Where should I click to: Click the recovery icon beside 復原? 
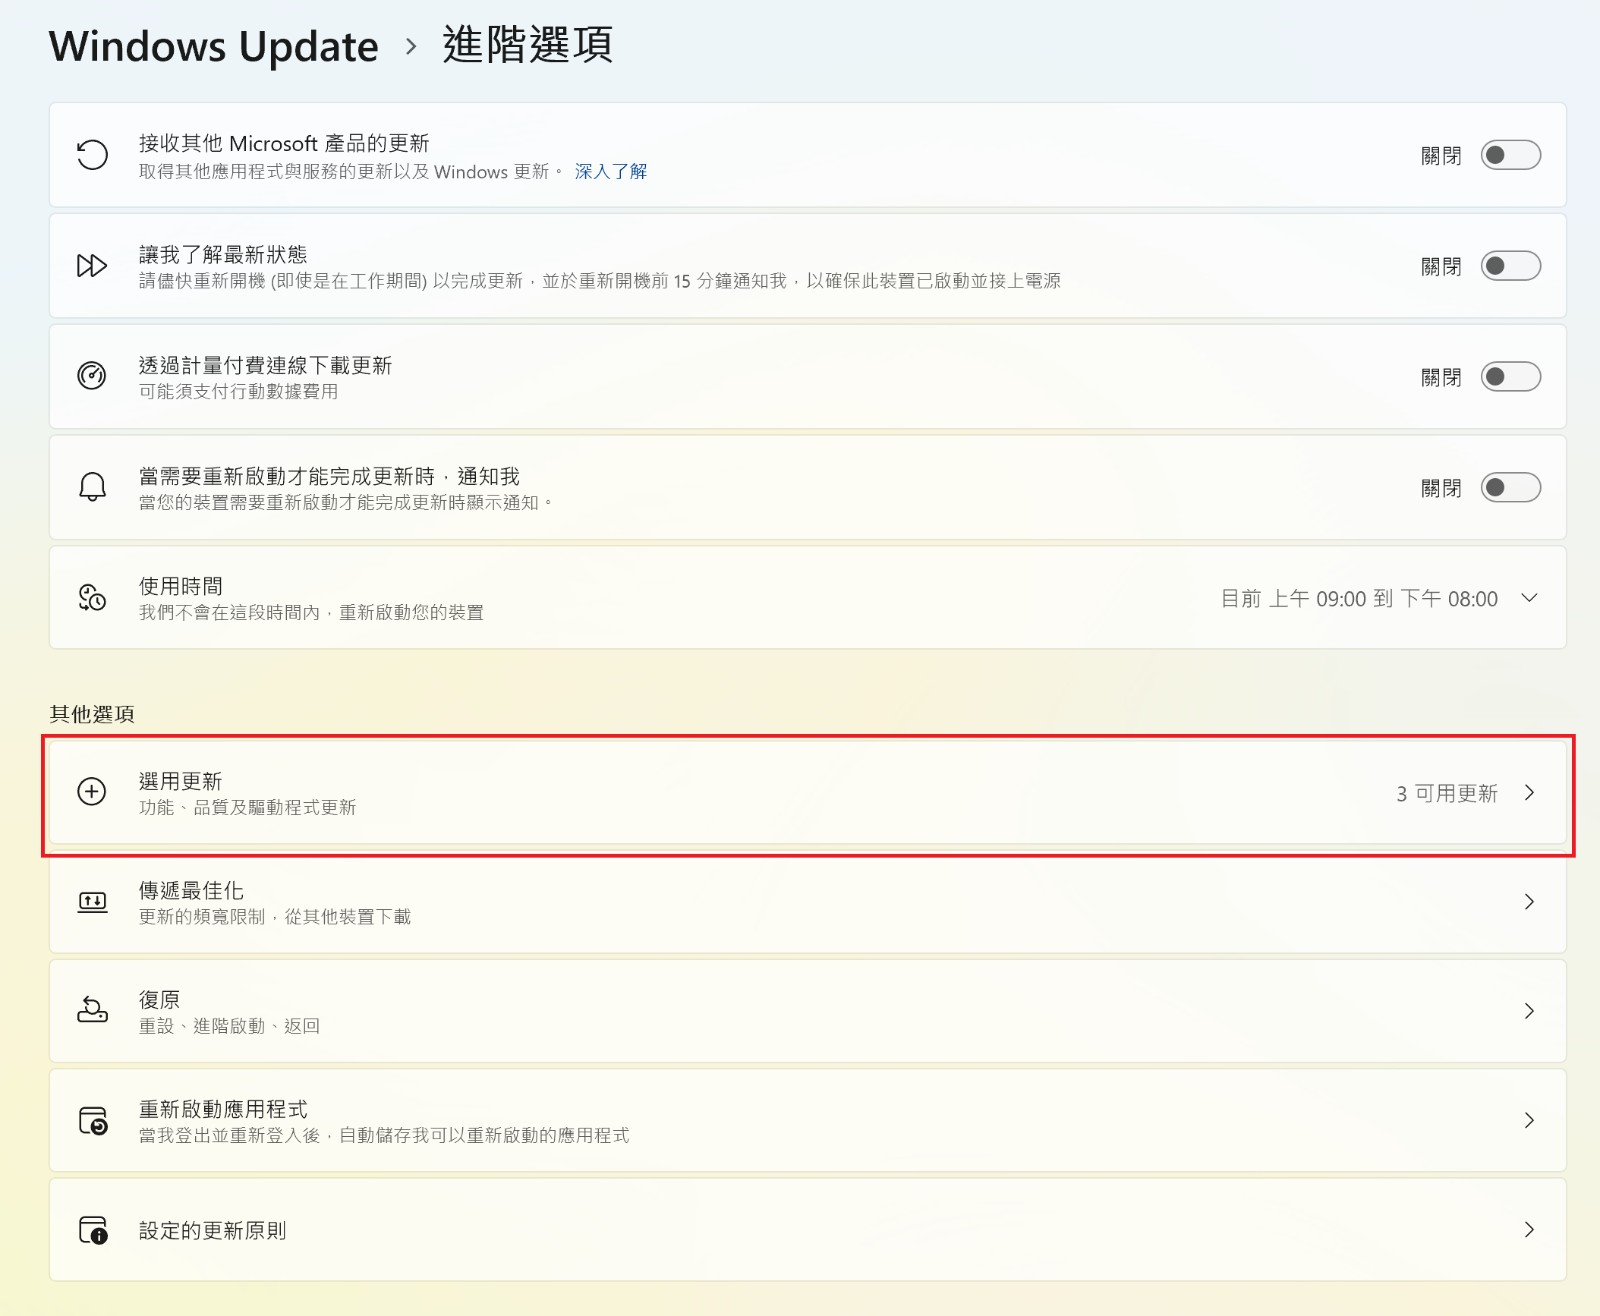tap(92, 1010)
